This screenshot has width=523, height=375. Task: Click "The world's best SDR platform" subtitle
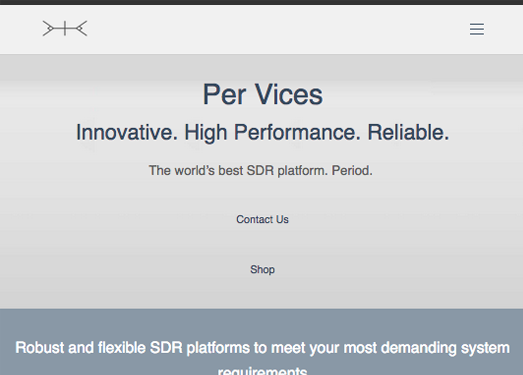coord(238,170)
